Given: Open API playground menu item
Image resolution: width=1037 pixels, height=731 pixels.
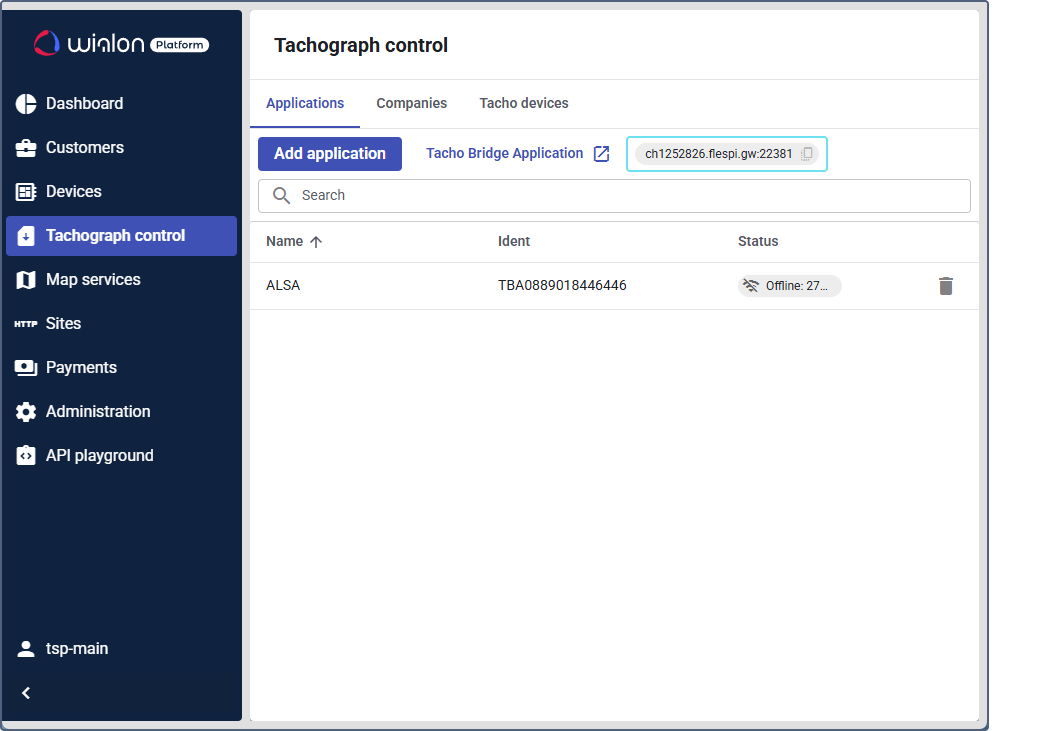Looking at the screenshot, I should [99, 456].
